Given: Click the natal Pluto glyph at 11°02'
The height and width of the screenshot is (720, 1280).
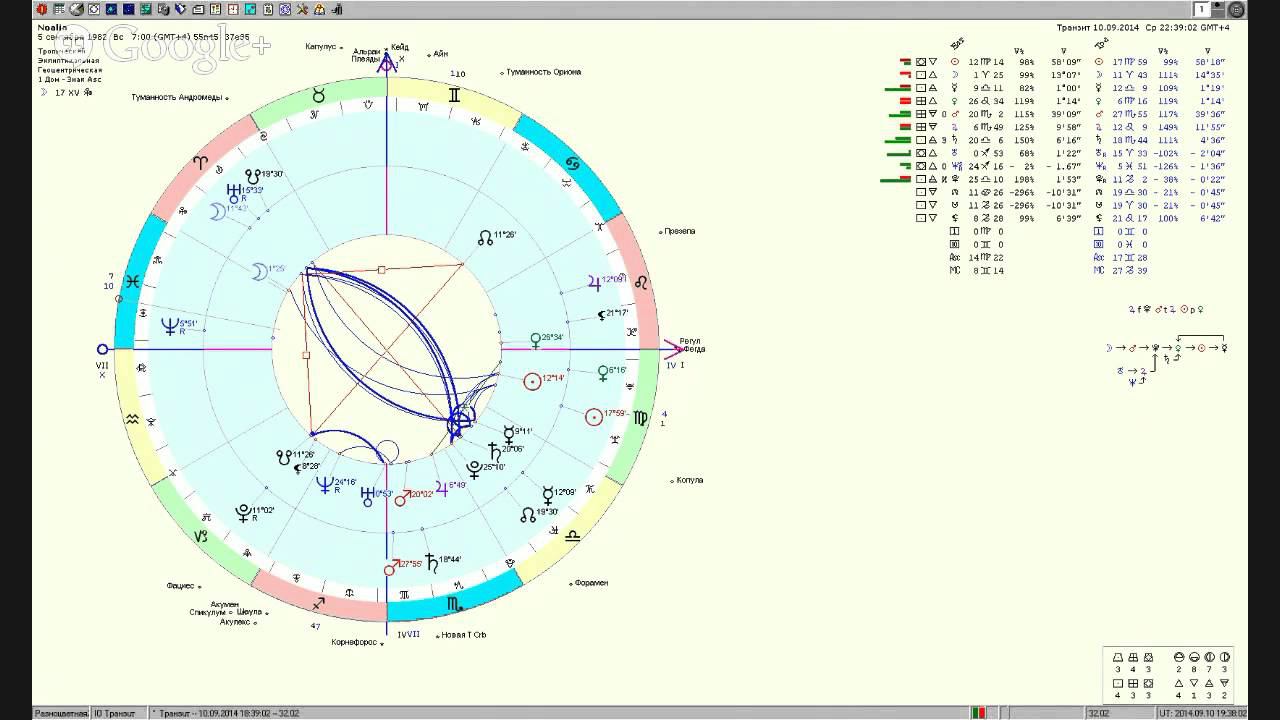Looking at the screenshot, I should 243,513.
